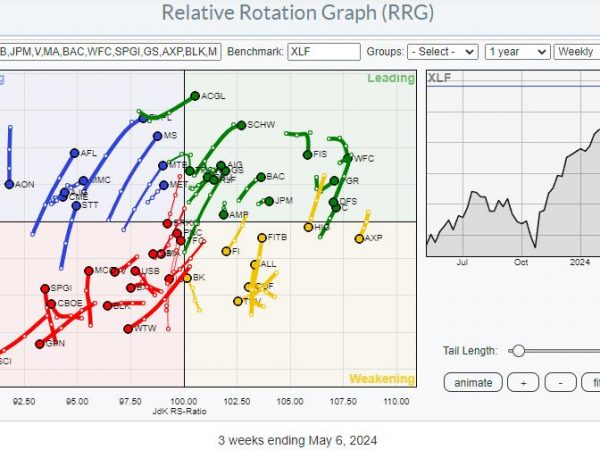600x450 pixels.
Task: Select the WTW data point
Action: (128, 329)
